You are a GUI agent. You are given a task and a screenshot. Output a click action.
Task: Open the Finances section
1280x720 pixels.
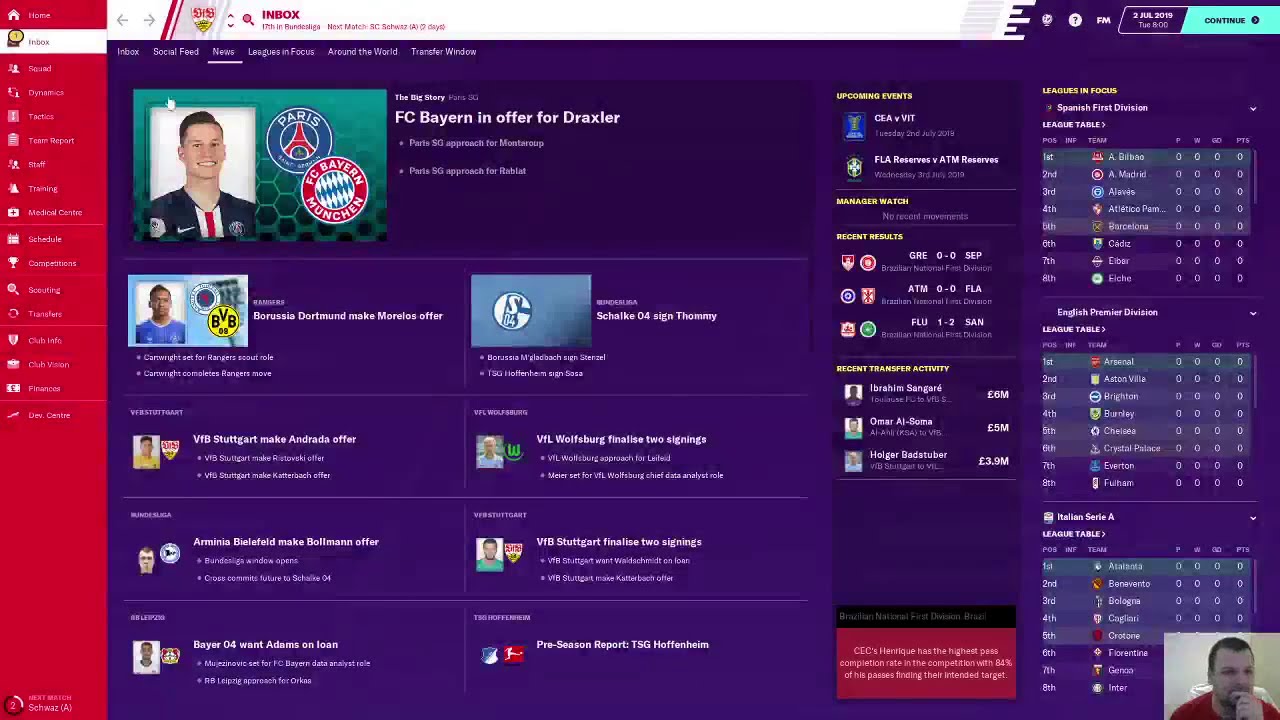point(44,388)
